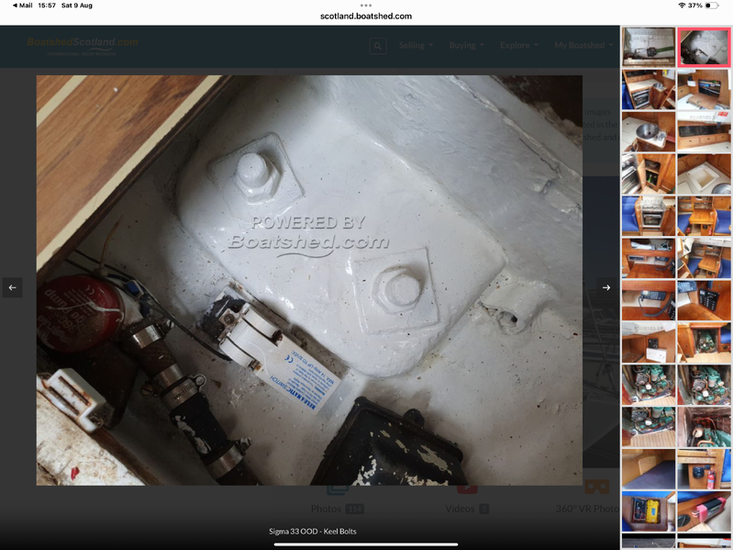The width and height of the screenshot is (733, 550).
Task: Expand the Buying dropdown menu
Action: tap(467, 46)
